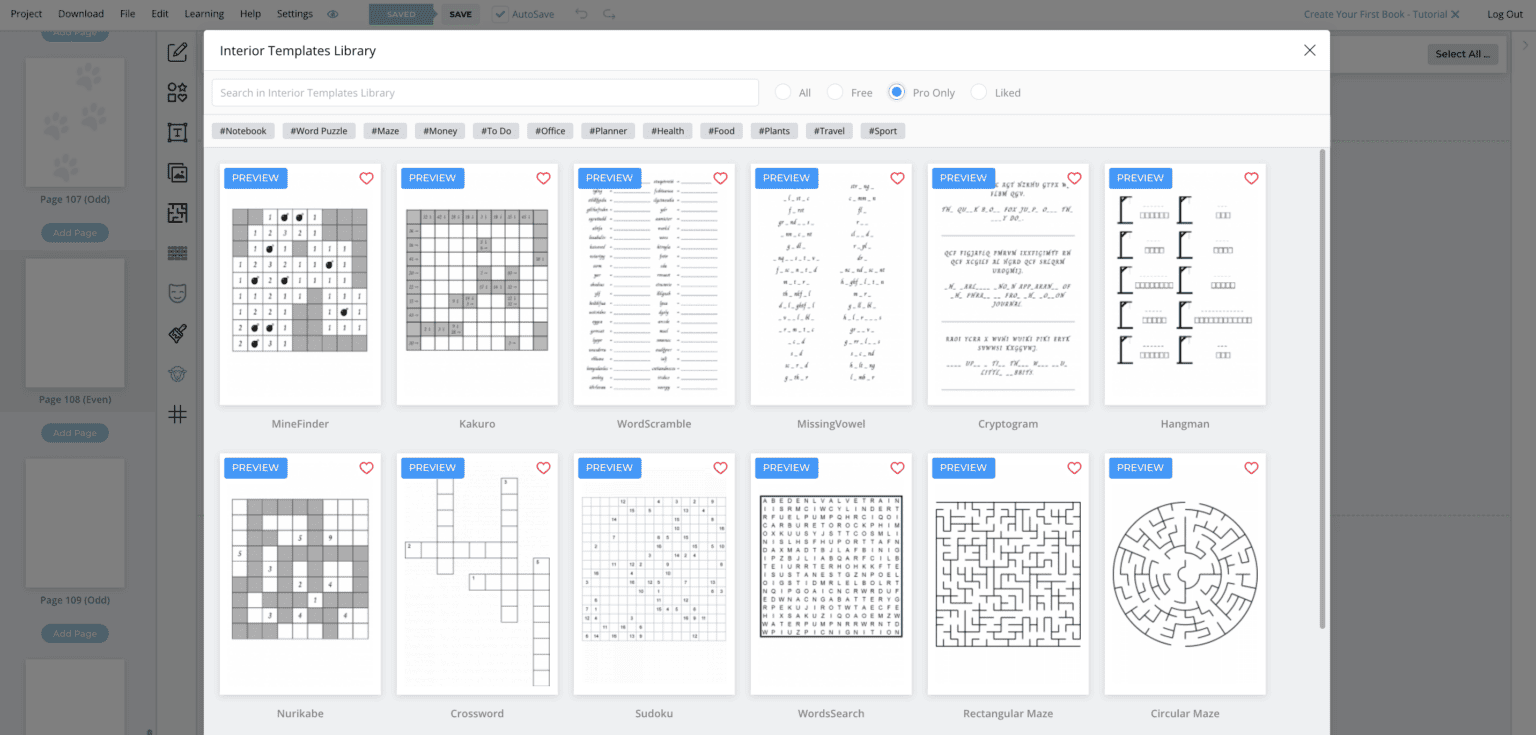
Task: Expand the Select All dropdown
Action: tap(1464, 54)
